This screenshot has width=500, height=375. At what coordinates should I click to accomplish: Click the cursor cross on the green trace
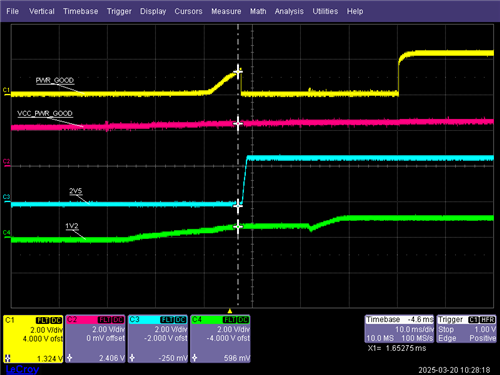point(238,226)
